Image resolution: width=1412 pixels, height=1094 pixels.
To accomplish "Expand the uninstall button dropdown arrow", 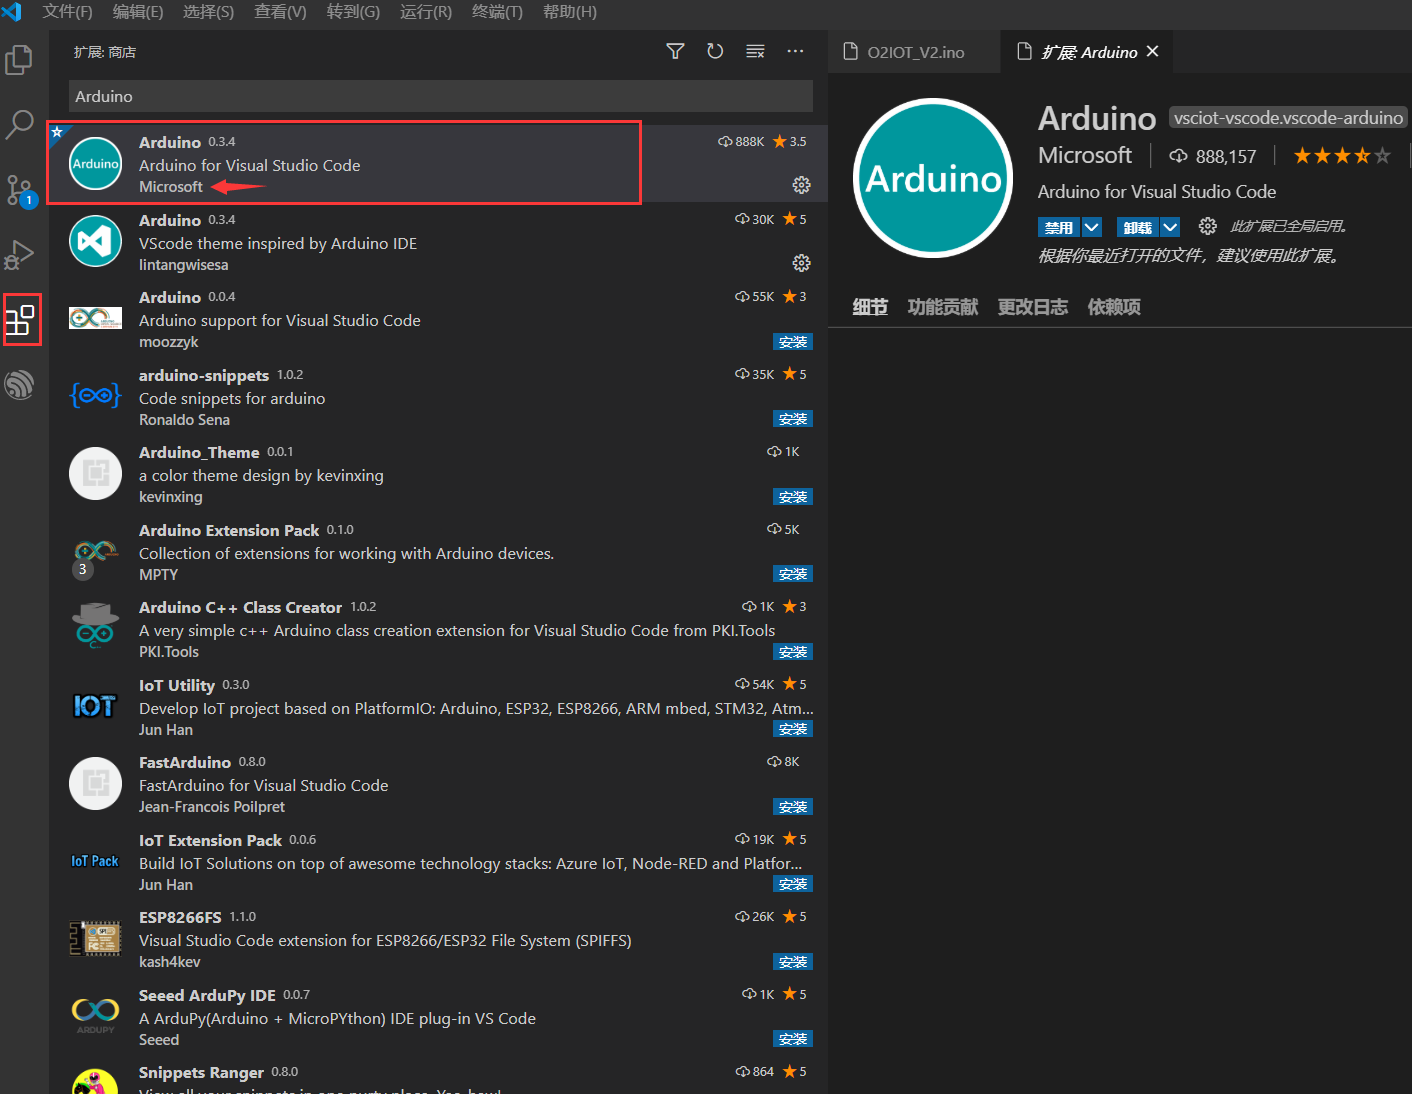I will pos(1170,227).
